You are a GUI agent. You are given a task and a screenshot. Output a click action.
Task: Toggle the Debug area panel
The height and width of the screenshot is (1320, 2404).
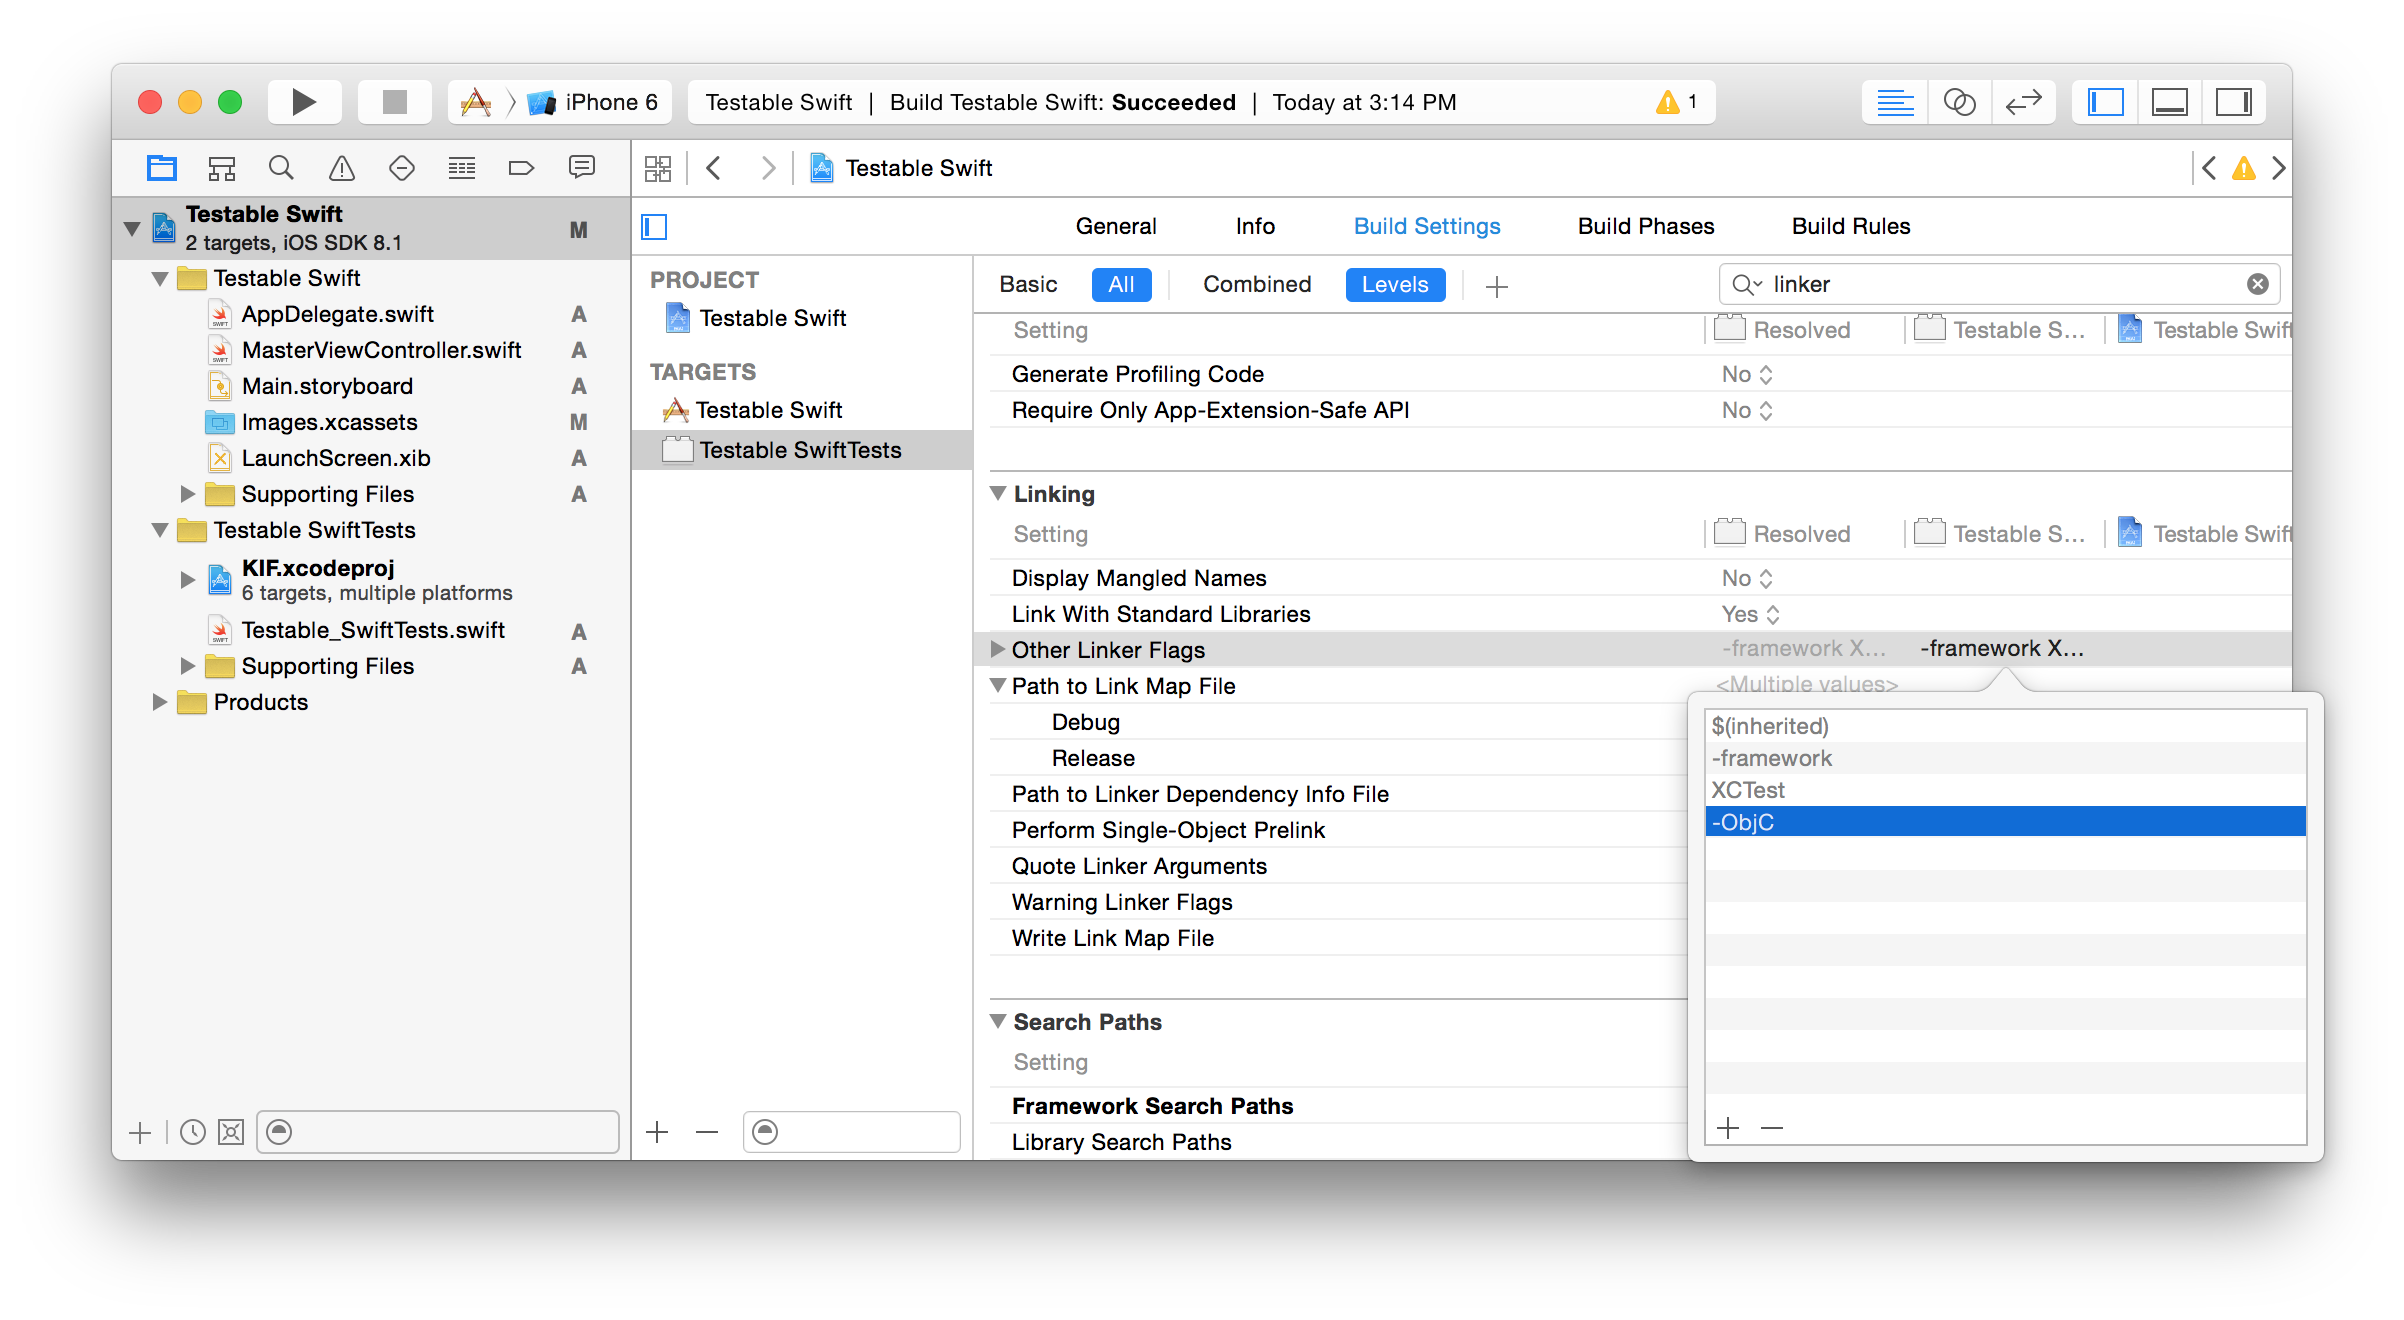tap(2169, 102)
